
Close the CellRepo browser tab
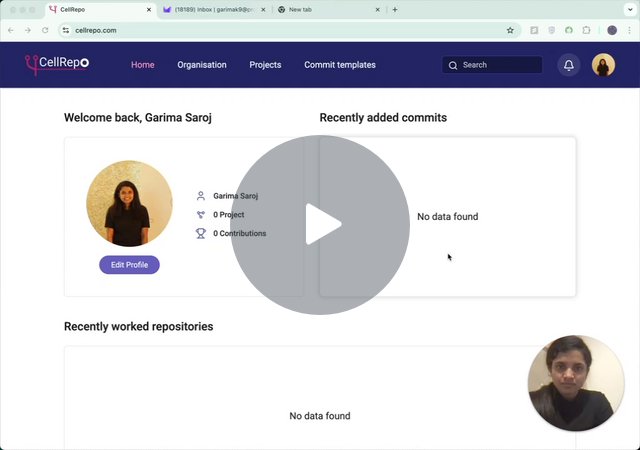pos(149,9)
